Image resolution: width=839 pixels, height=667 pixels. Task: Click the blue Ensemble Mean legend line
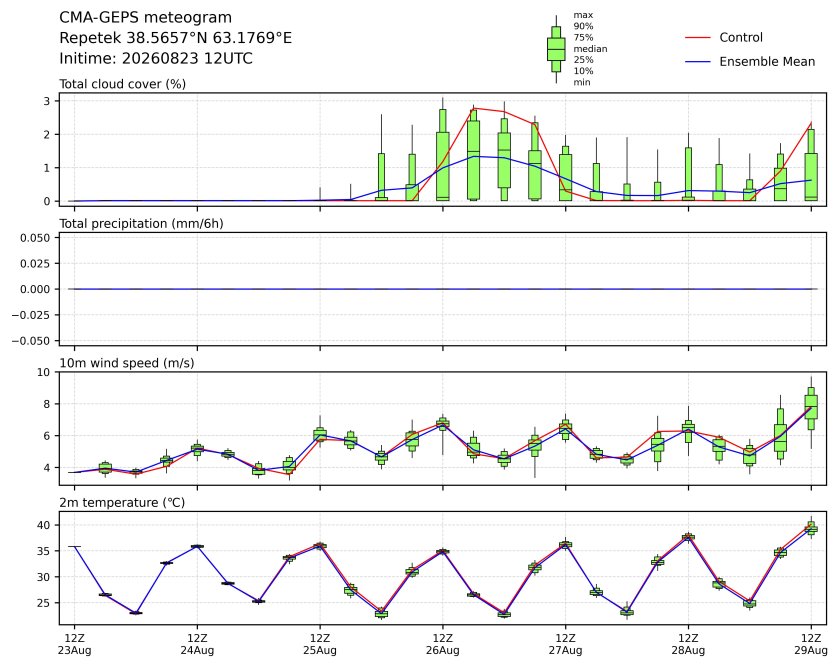[698, 62]
